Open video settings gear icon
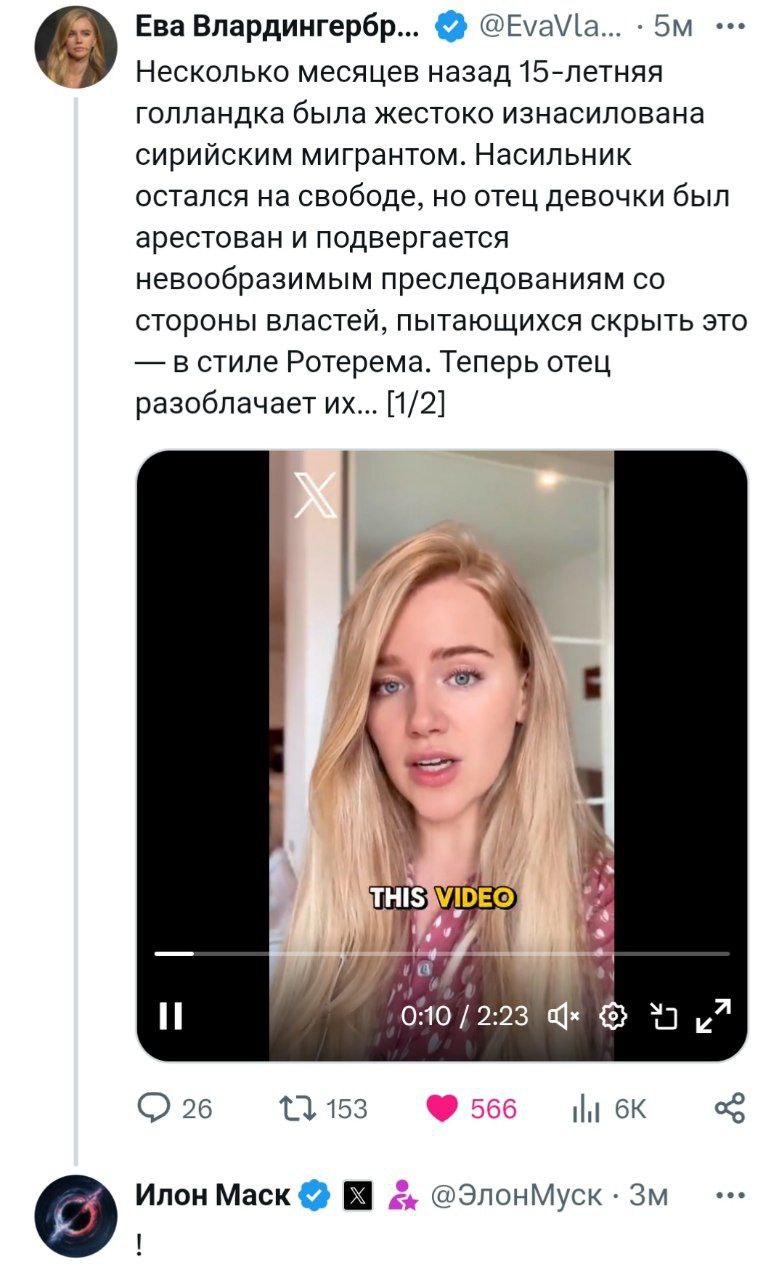 point(611,1016)
